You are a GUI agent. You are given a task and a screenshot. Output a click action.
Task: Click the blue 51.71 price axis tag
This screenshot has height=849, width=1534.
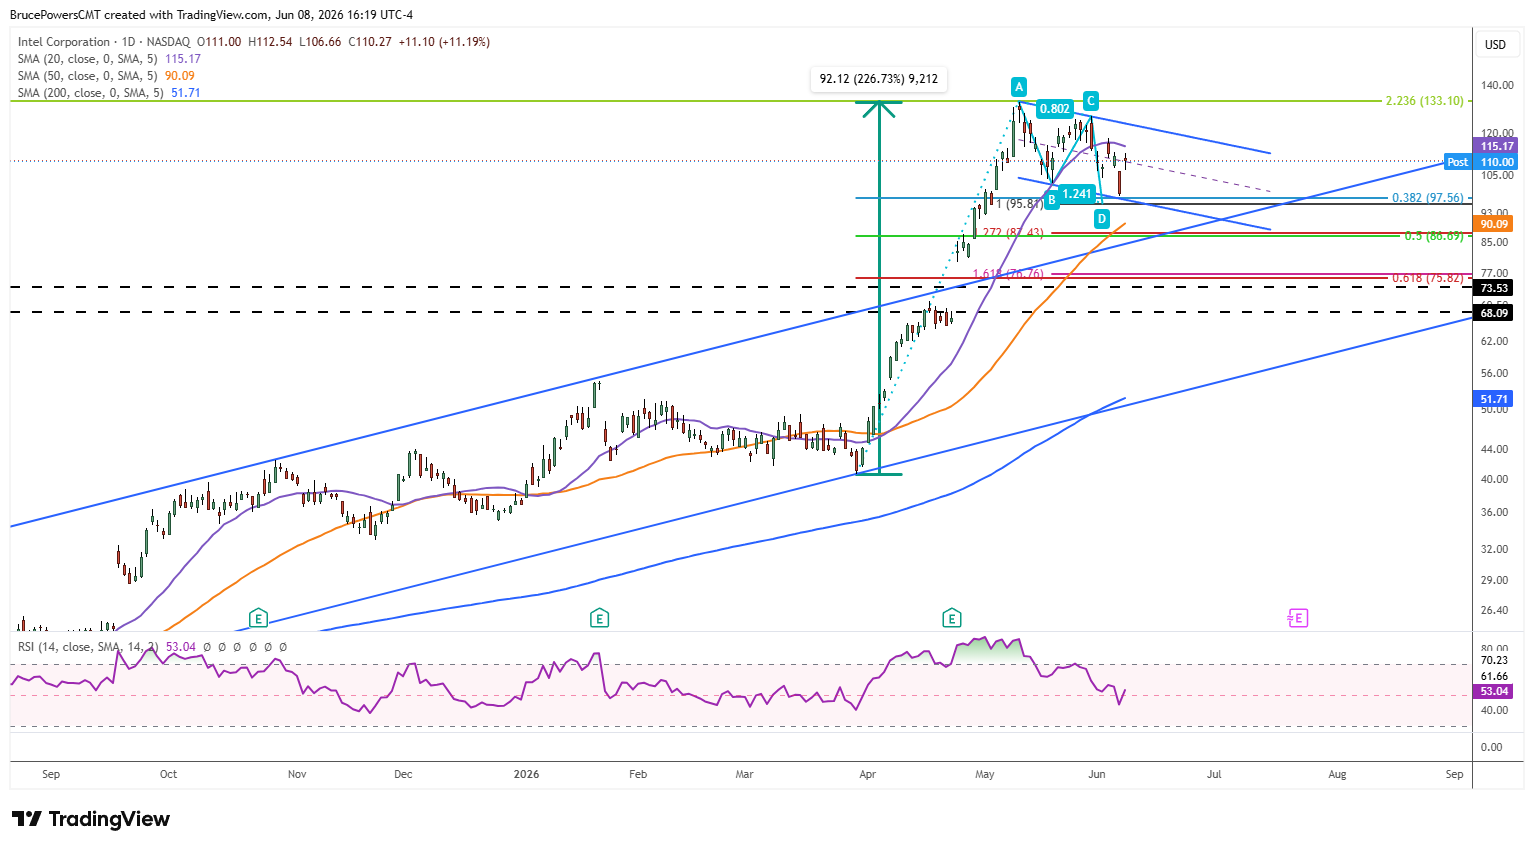(x=1494, y=399)
